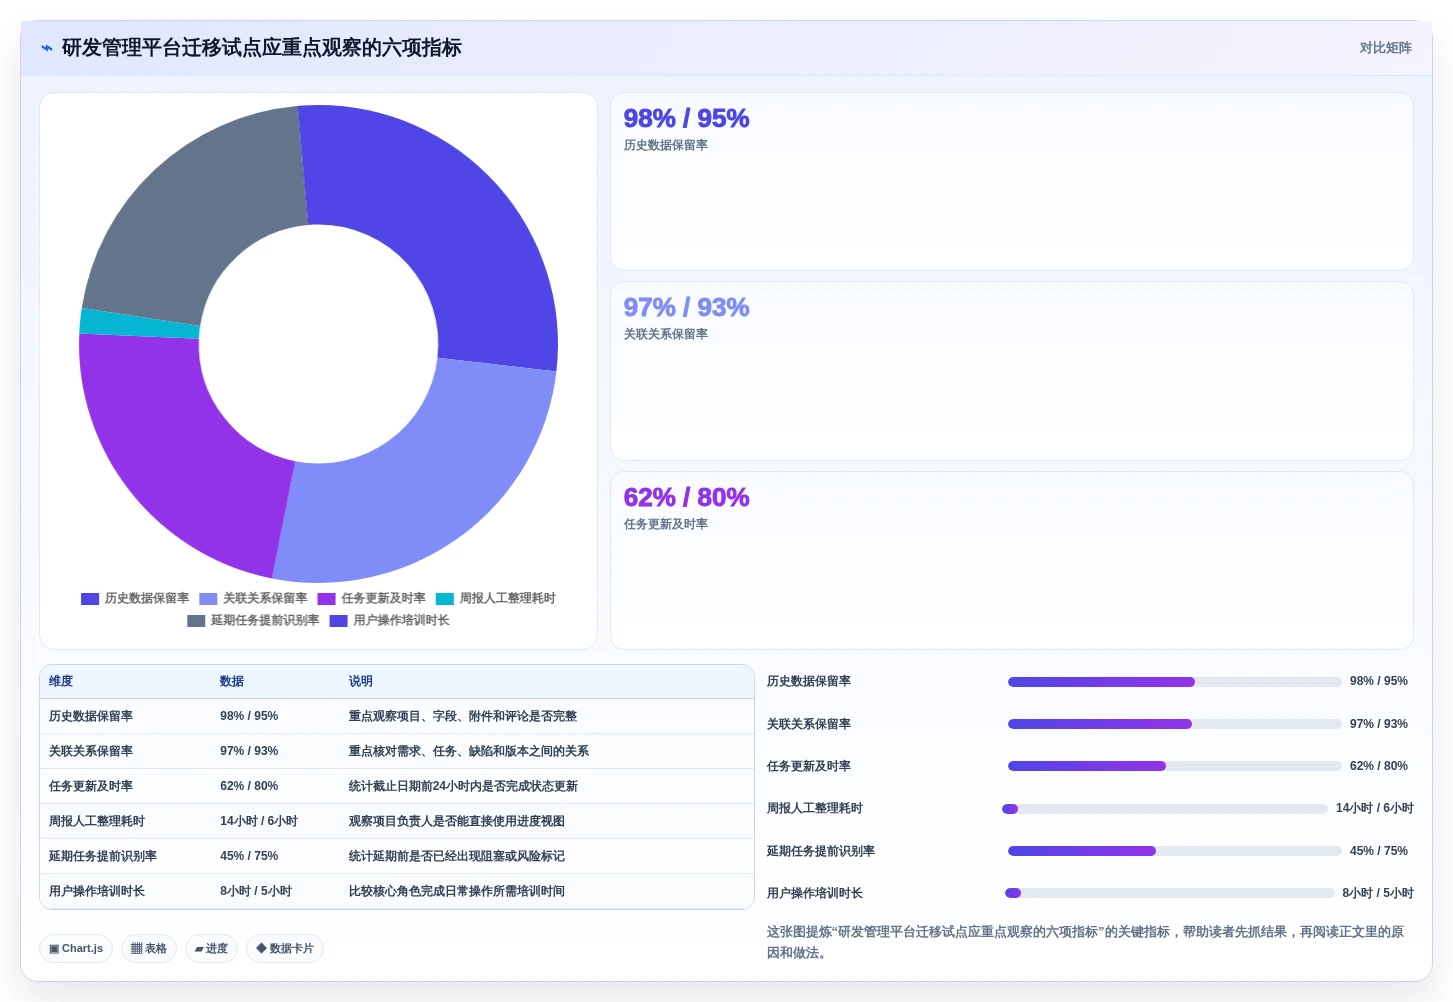Toggle 用户操作培训时长 legend swatch
Screen dimensions: 1453x1002
(338, 621)
